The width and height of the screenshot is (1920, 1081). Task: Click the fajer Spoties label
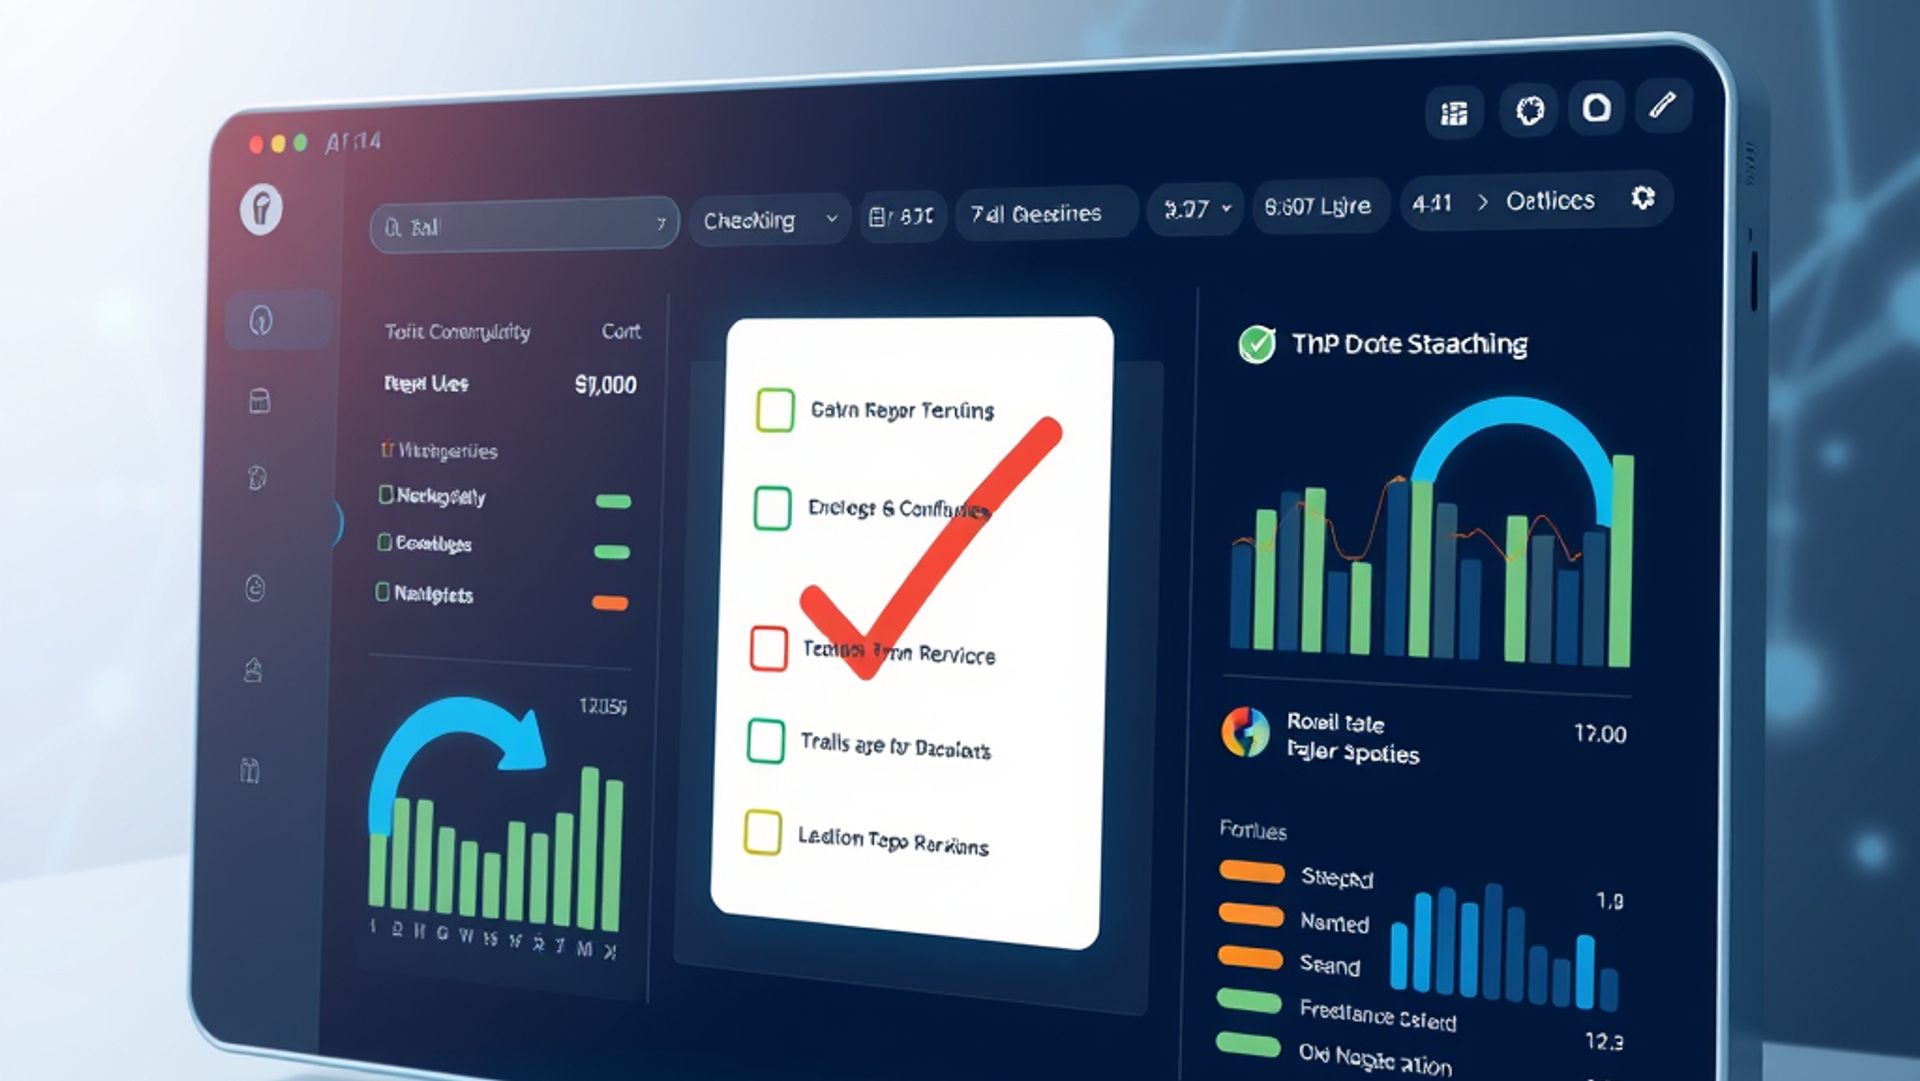click(1353, 751)
